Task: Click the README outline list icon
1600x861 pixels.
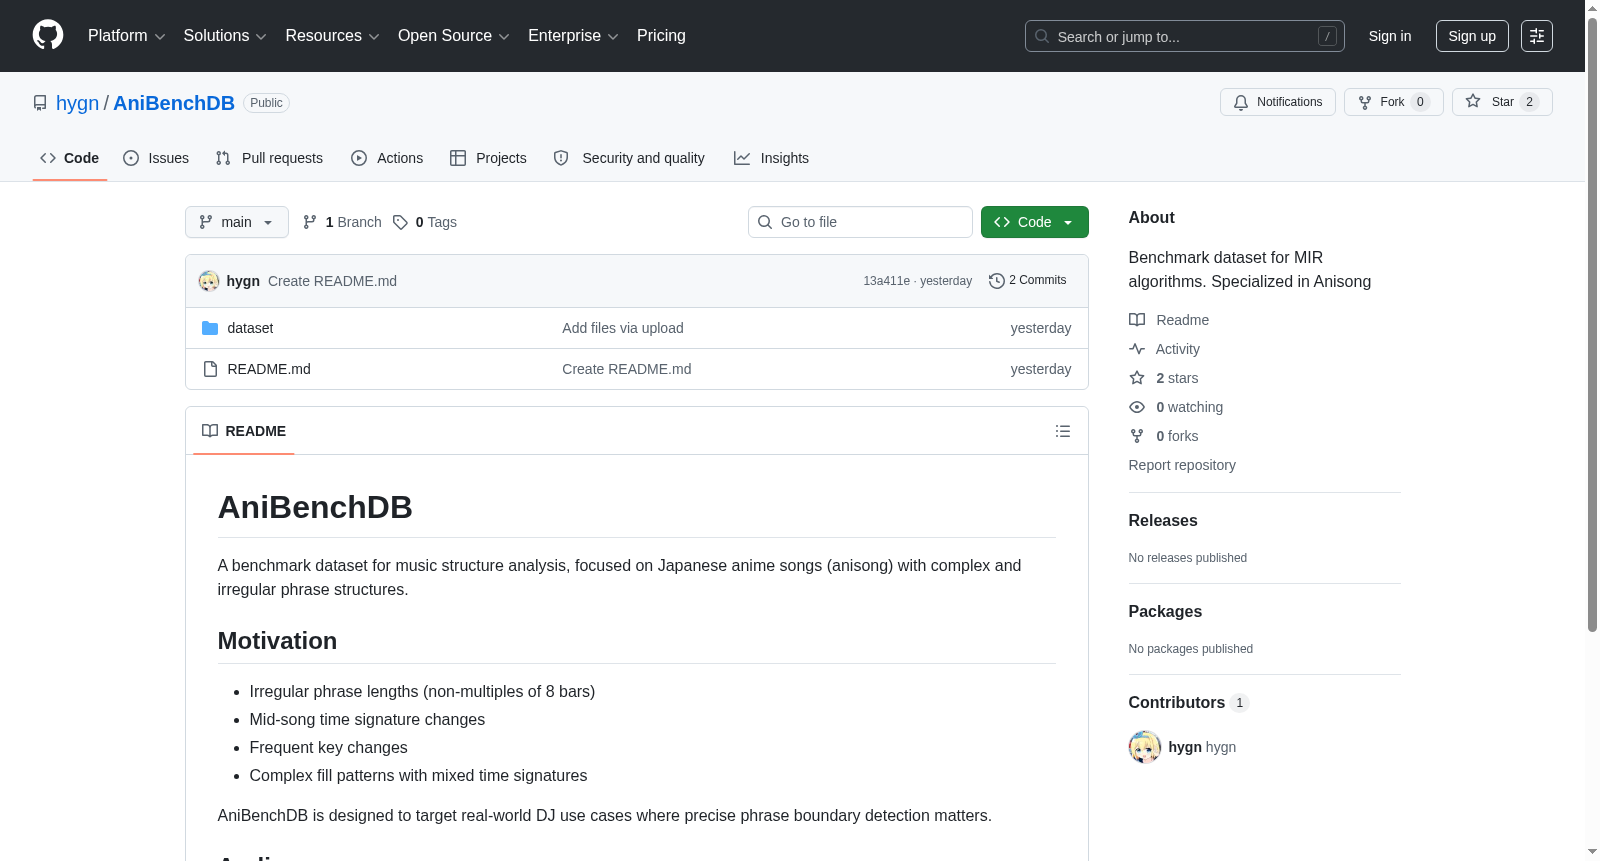Action: coord(1063,431)
